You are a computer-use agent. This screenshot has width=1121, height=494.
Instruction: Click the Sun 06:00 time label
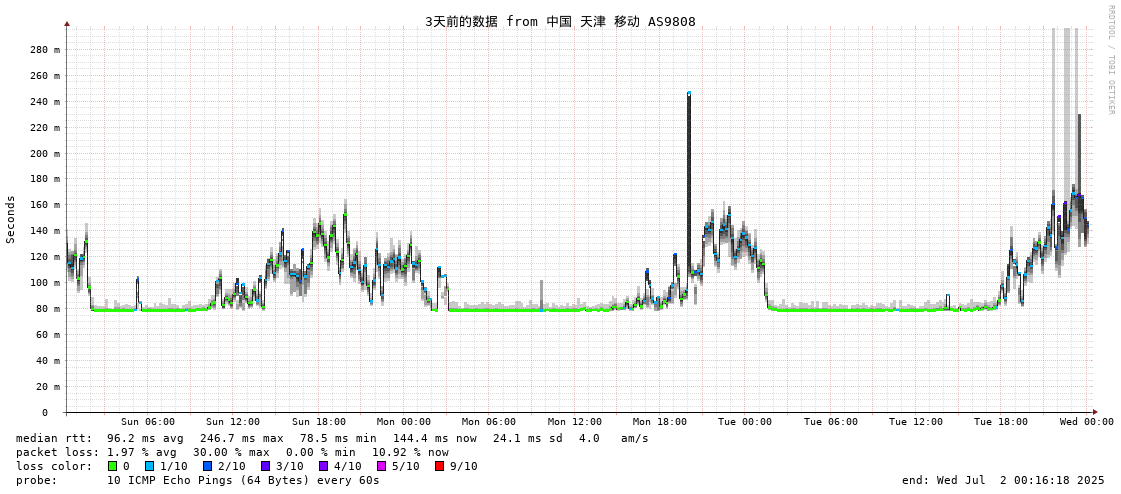(148, 422)
